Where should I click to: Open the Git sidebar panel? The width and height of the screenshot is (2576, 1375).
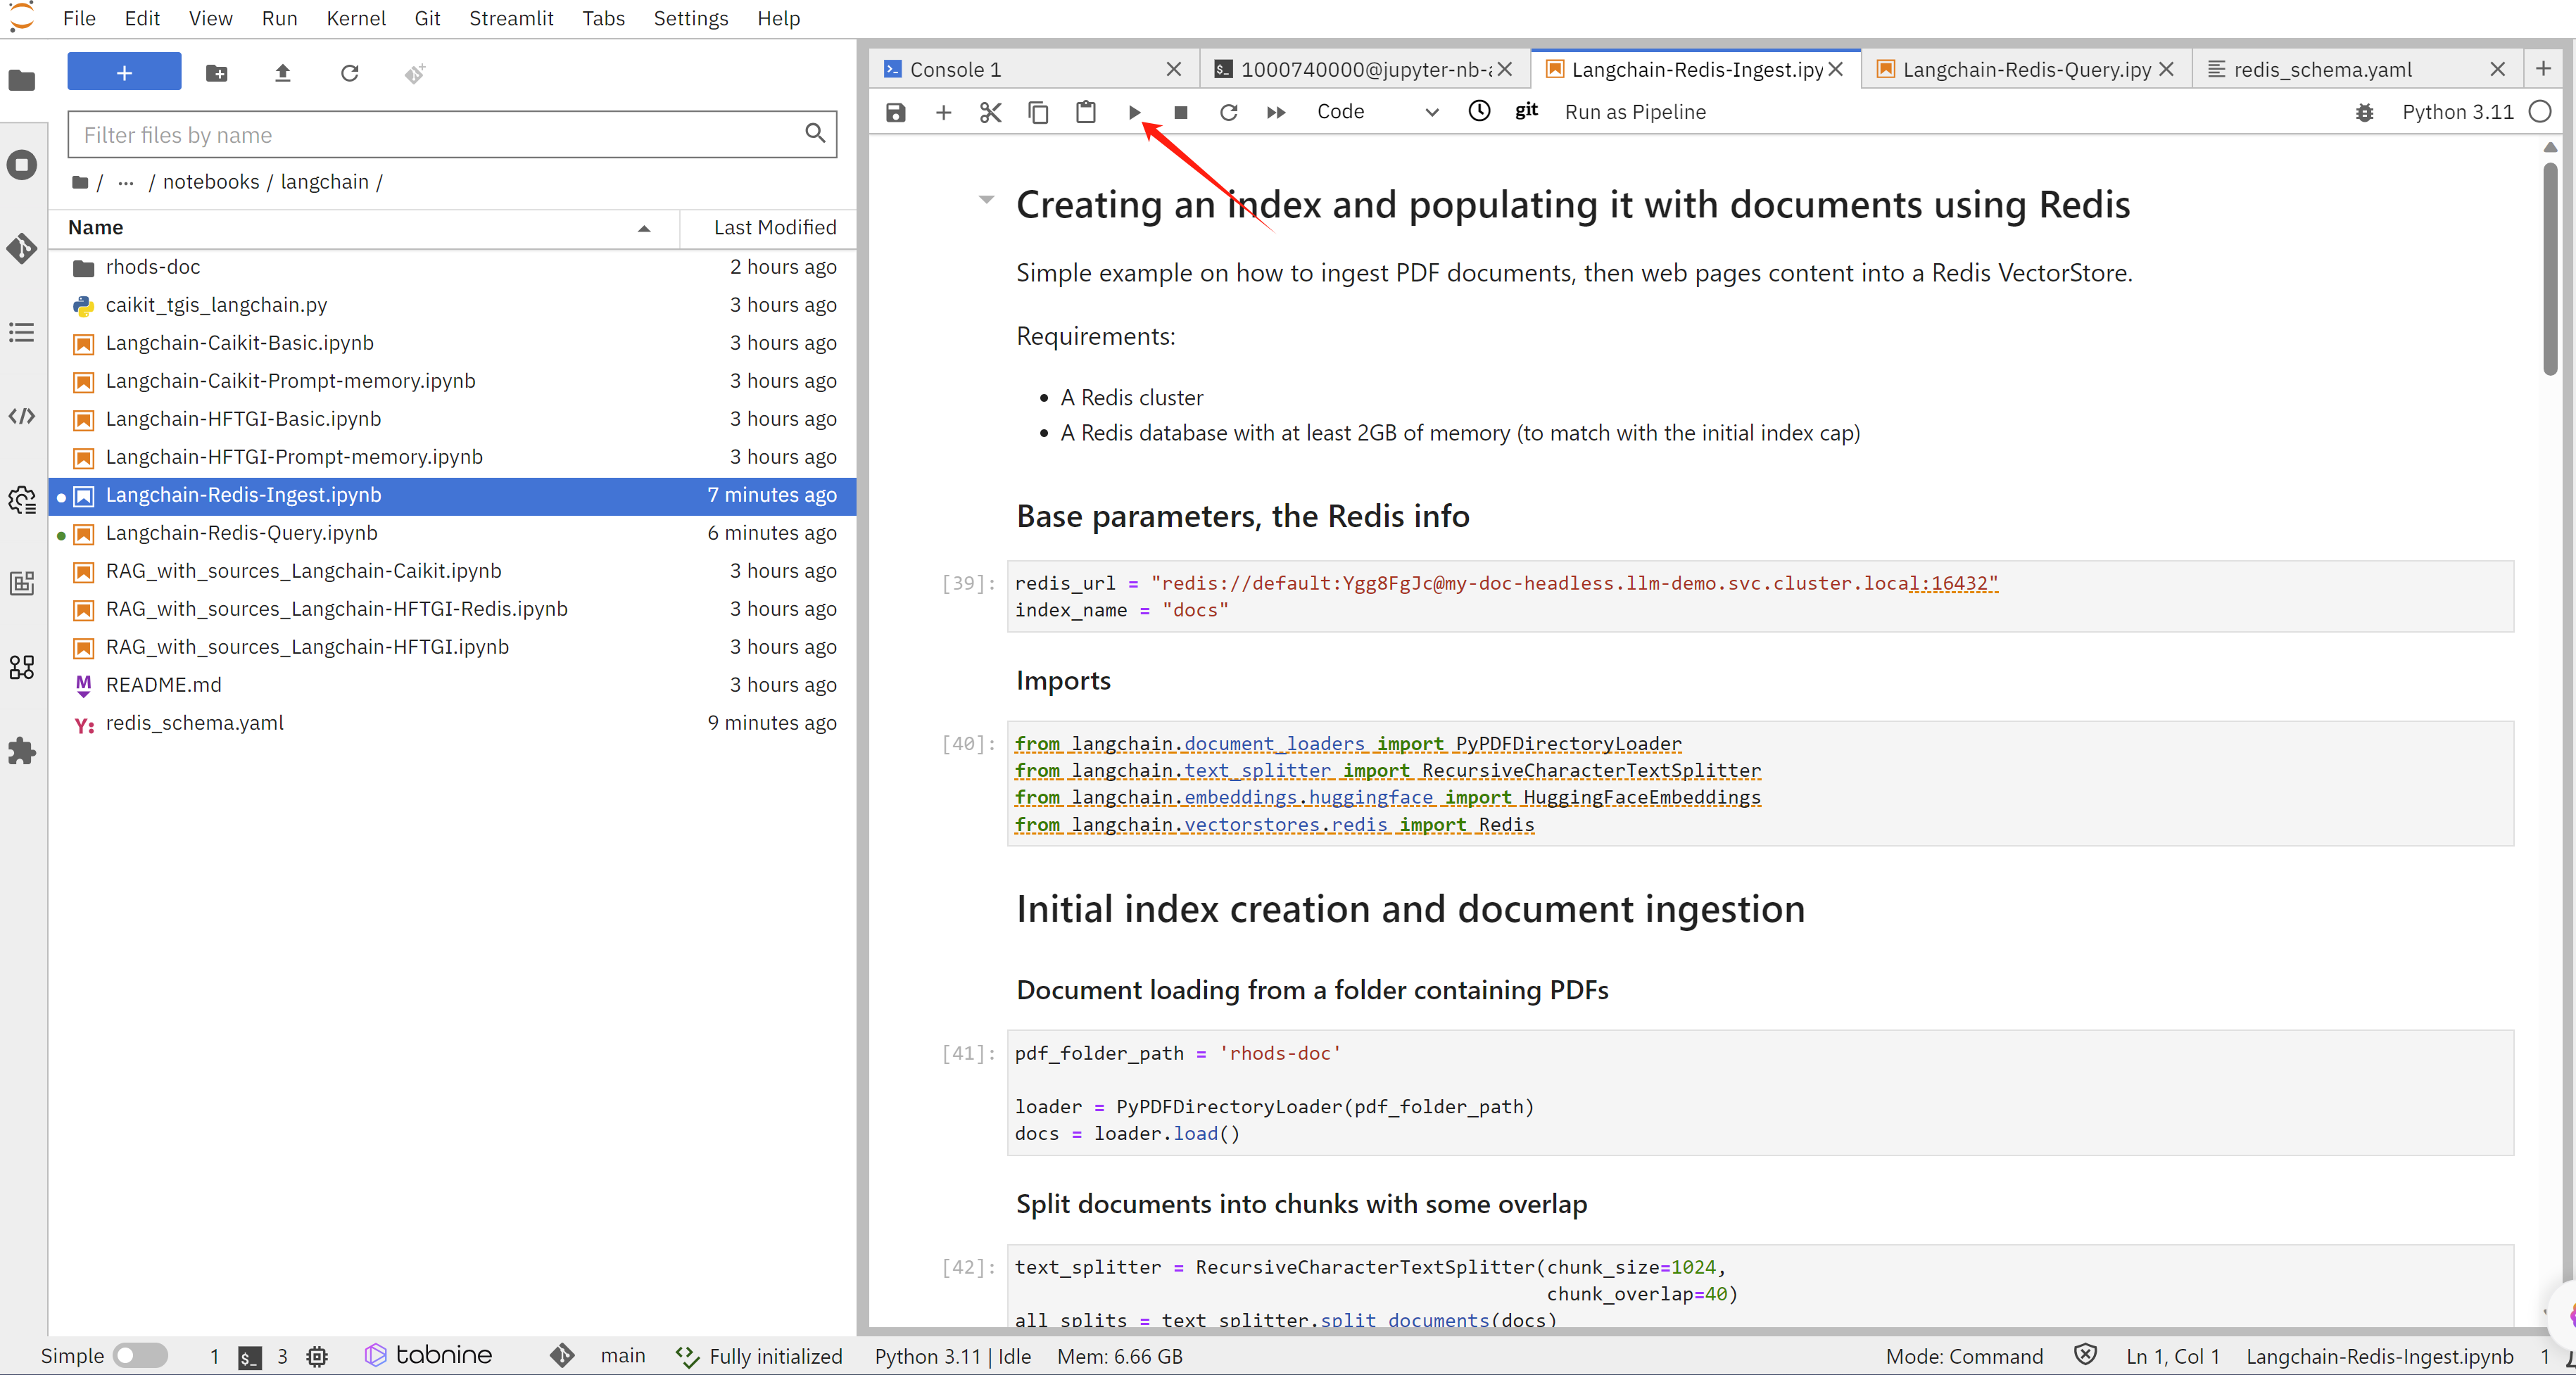pos(22,248)
